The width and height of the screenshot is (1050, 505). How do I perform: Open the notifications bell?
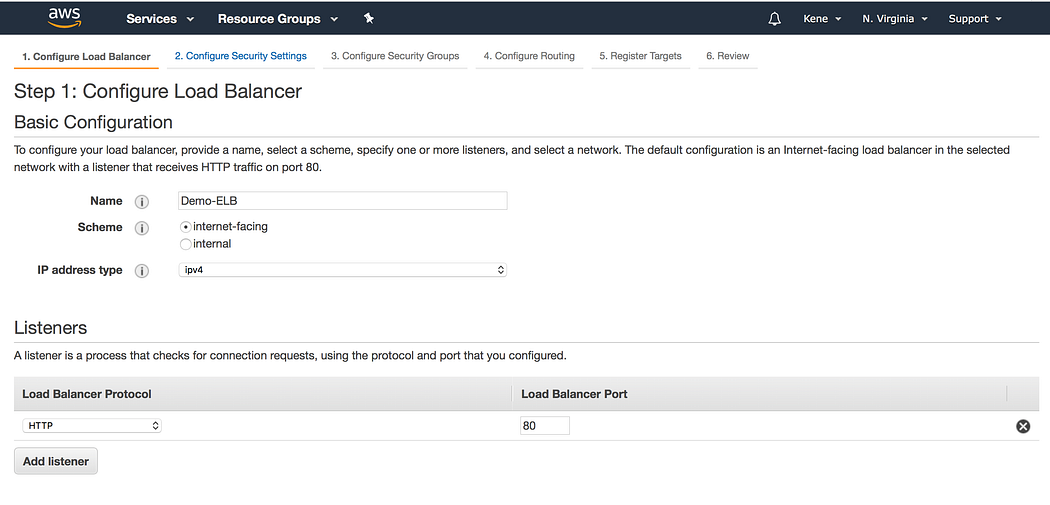[774, 19]
